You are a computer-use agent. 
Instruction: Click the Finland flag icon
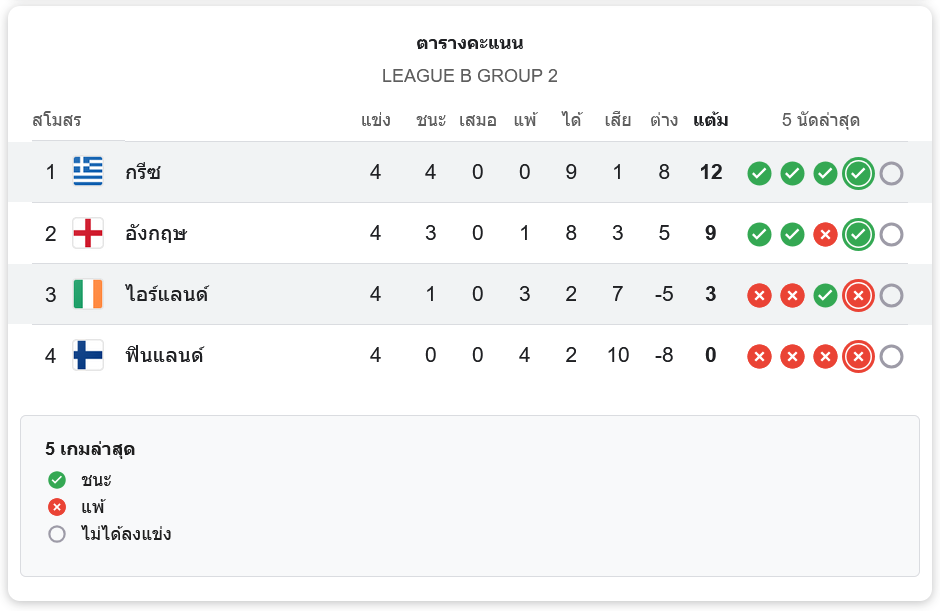(x=88, y=355)
